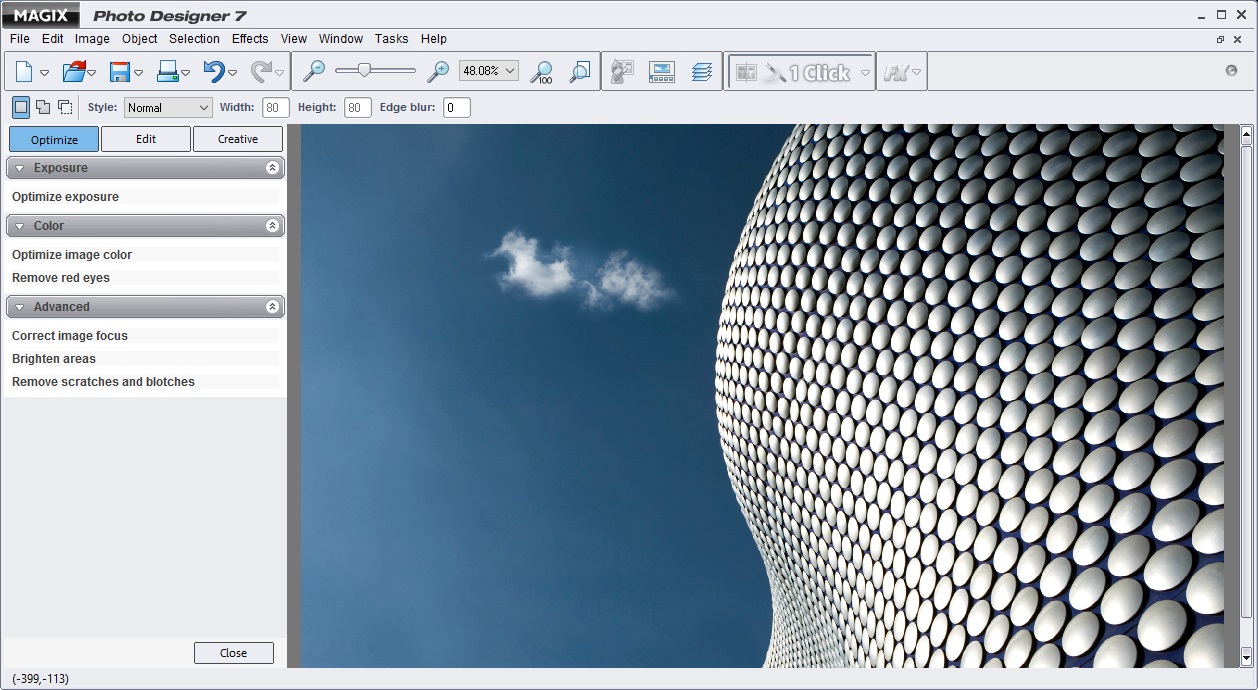Open the Image menu
The width and height of the screenshot is (1258, 690).
pos(92,39)
